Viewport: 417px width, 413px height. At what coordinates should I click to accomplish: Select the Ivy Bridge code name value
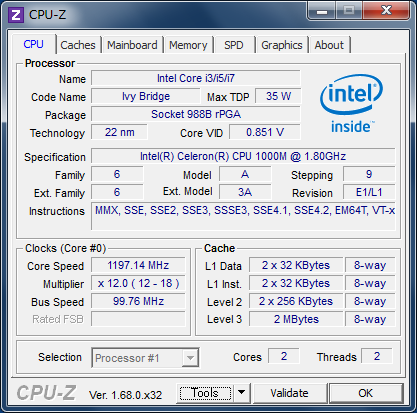pos(146,96)
